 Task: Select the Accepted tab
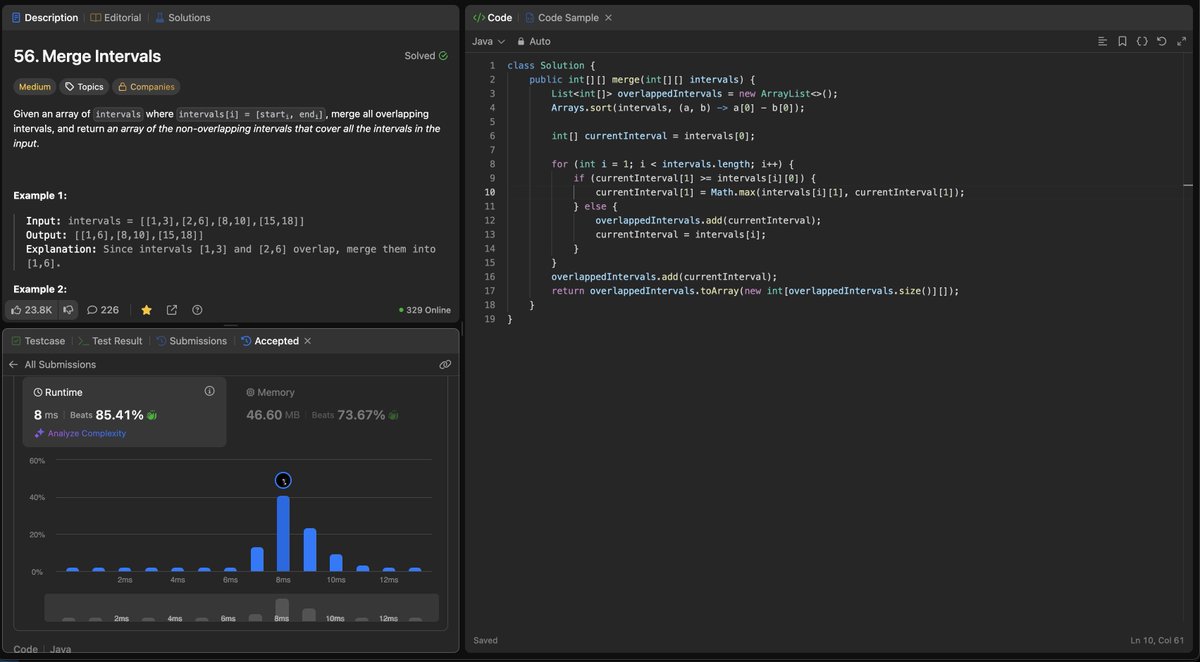coord(270,341)
